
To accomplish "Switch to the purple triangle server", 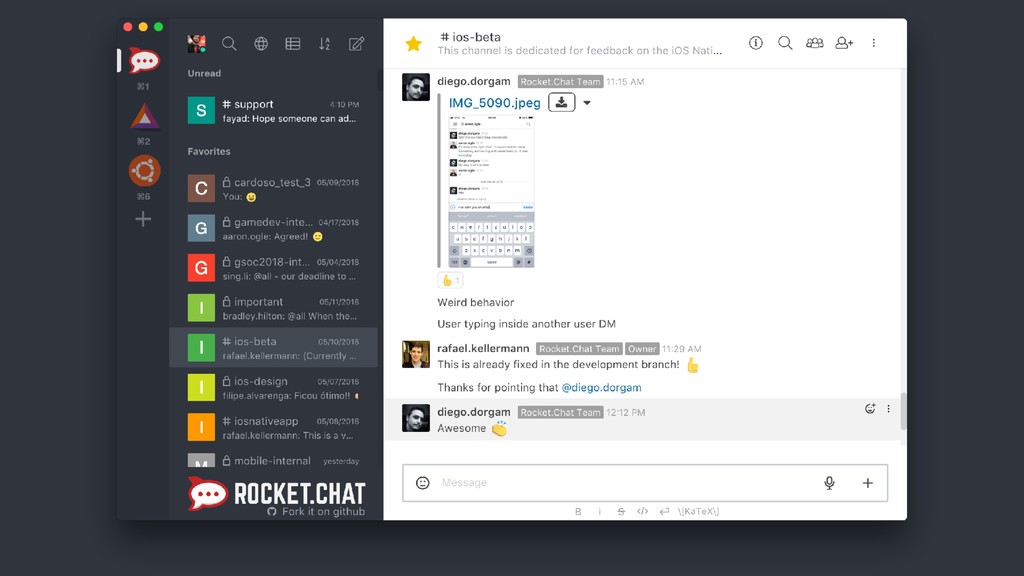I will click(144, 117).
